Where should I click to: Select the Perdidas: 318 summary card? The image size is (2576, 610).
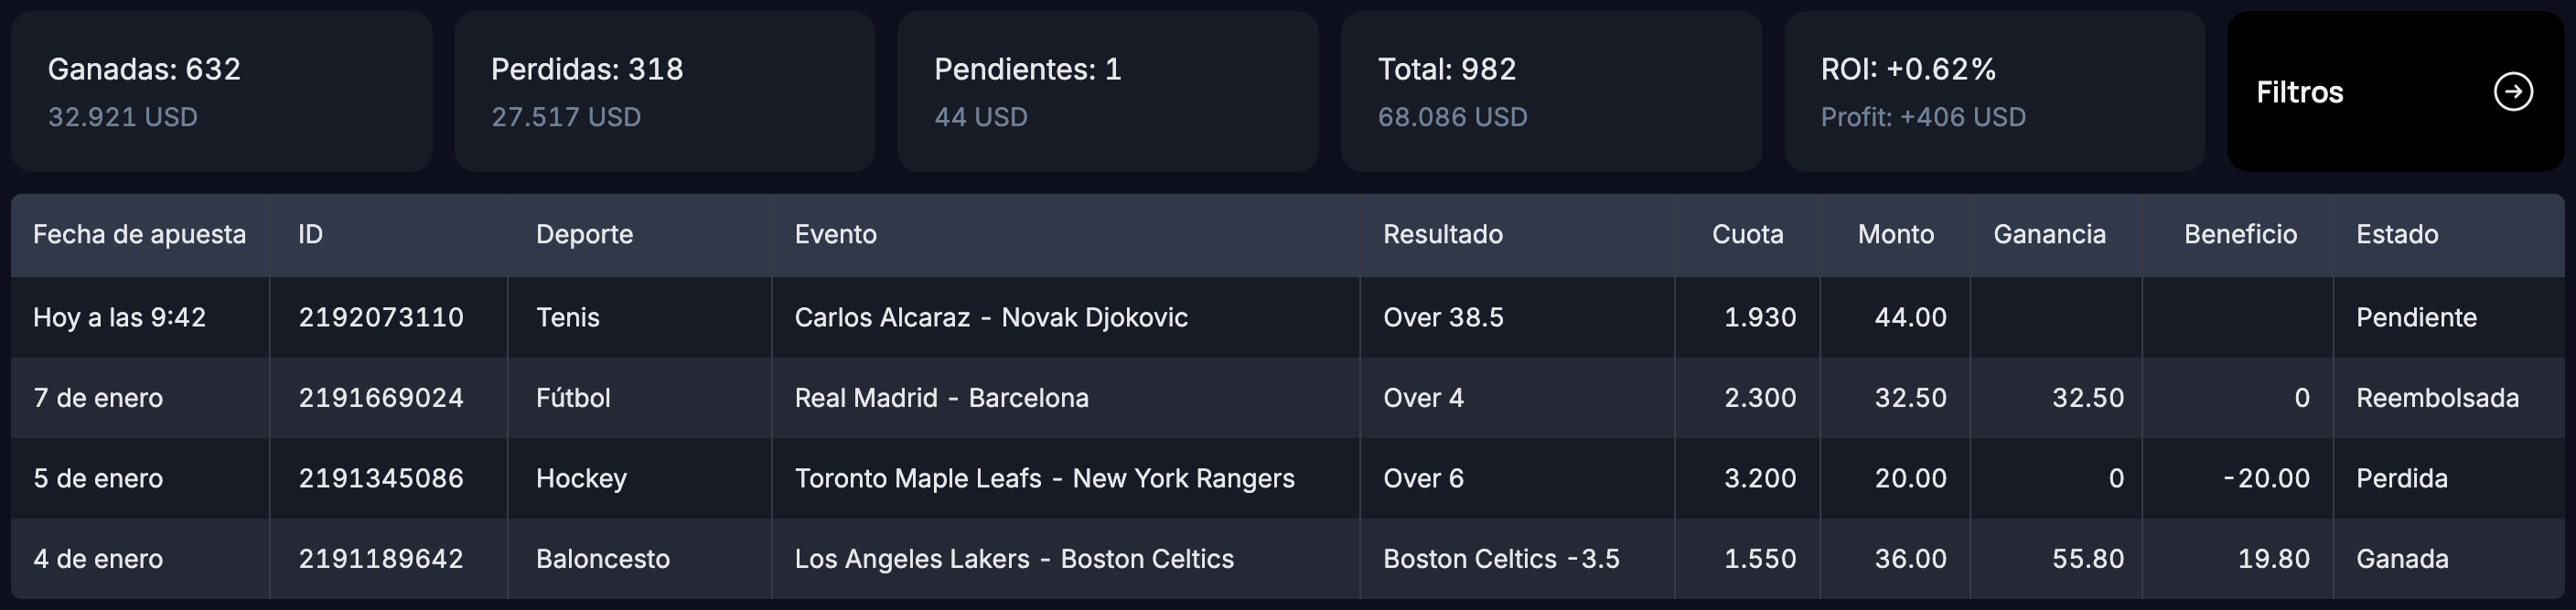[664, 91]
